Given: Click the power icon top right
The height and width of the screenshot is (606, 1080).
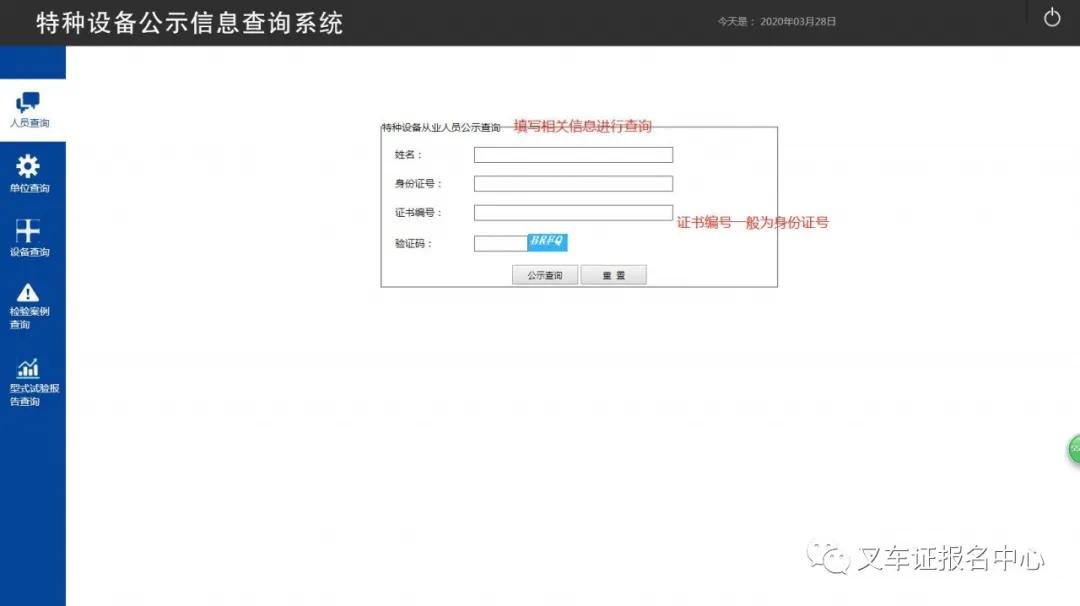Looking at the screenshot, I should (1051, 16).
